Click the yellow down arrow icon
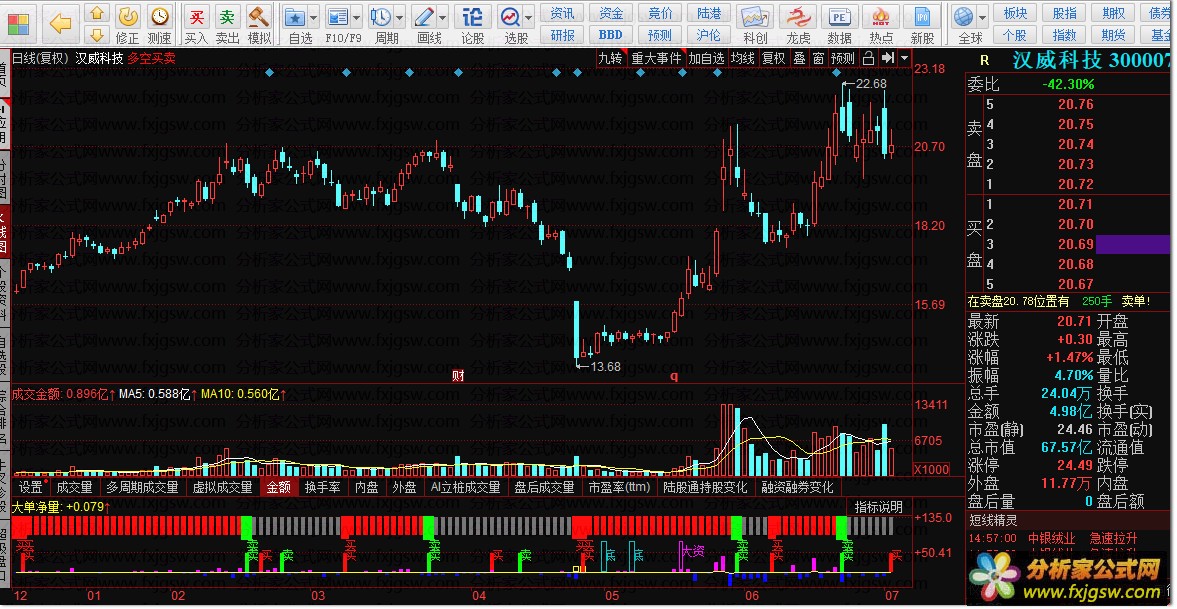The width and height of the screenshot is (1177, 609). (97, 35)
